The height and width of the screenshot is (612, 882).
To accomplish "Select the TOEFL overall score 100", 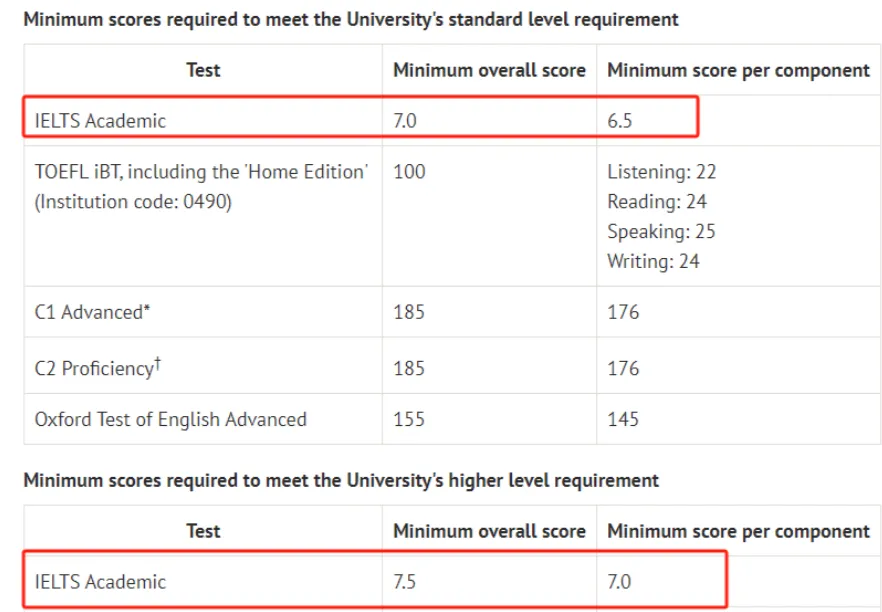I will [409, 172].
